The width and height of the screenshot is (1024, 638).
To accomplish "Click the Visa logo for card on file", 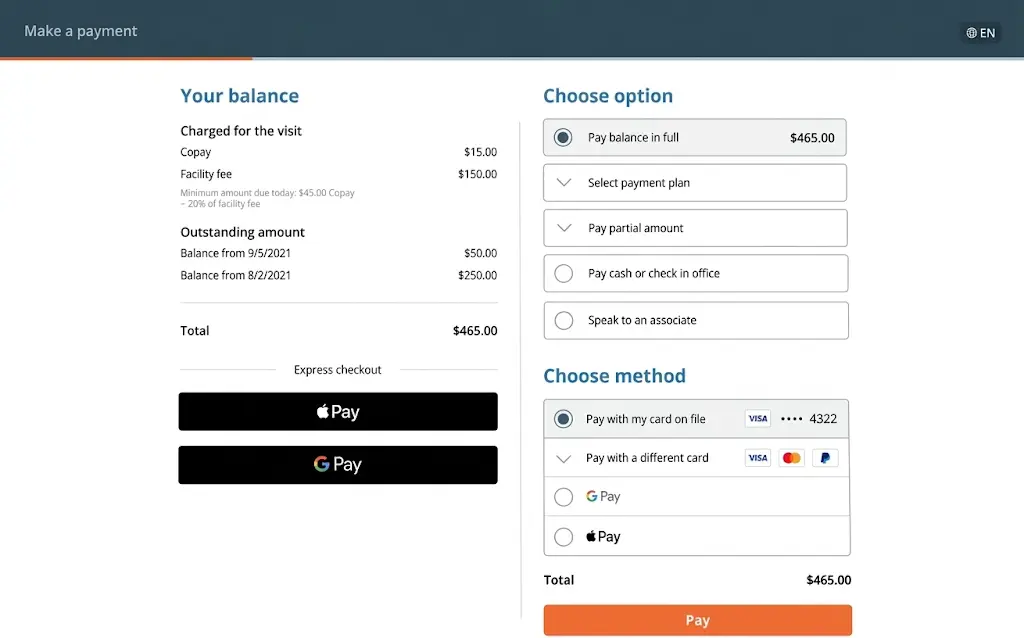I will pyautogui.click(x=758, y=419).
